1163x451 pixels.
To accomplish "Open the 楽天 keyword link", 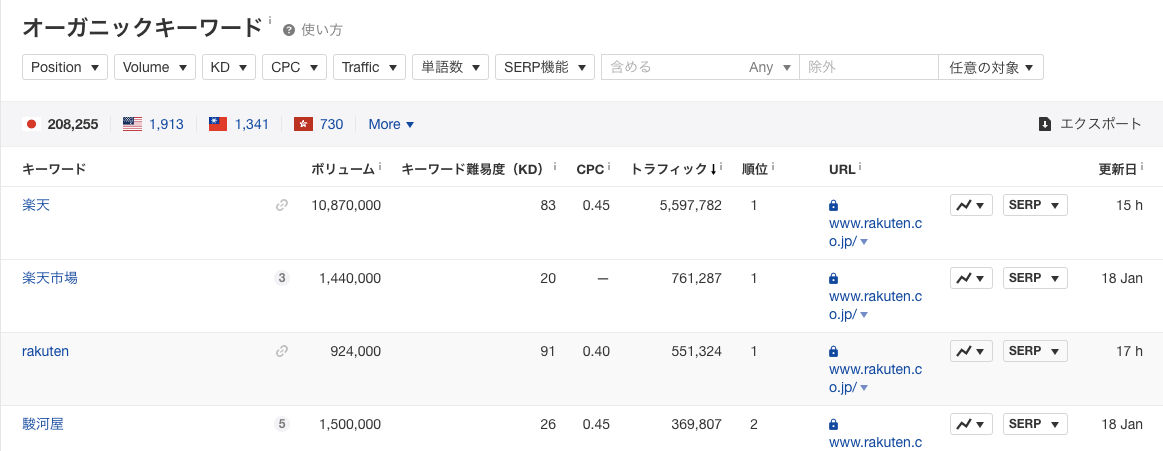I will coord(36,205).
